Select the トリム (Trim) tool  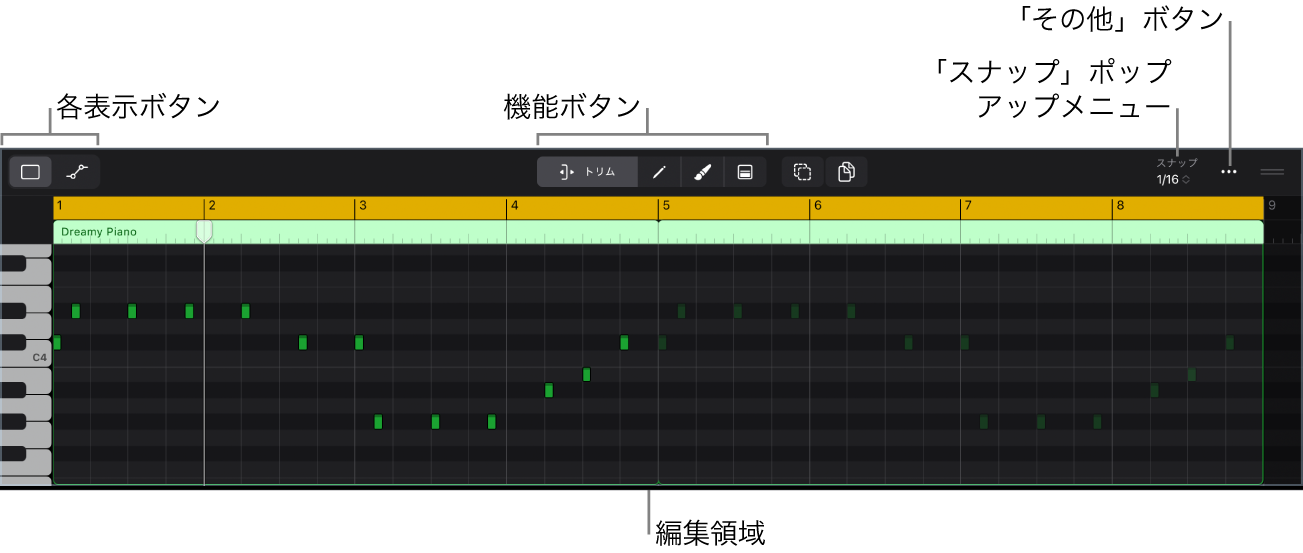588,172
